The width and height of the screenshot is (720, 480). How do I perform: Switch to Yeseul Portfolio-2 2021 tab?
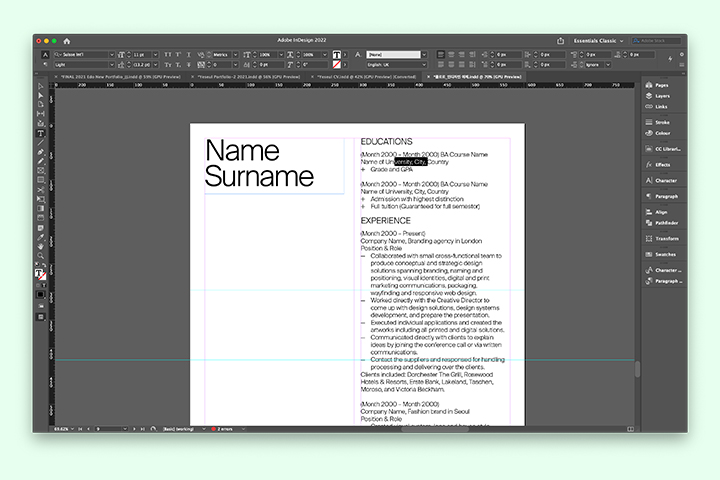click(x=248, y=77)
